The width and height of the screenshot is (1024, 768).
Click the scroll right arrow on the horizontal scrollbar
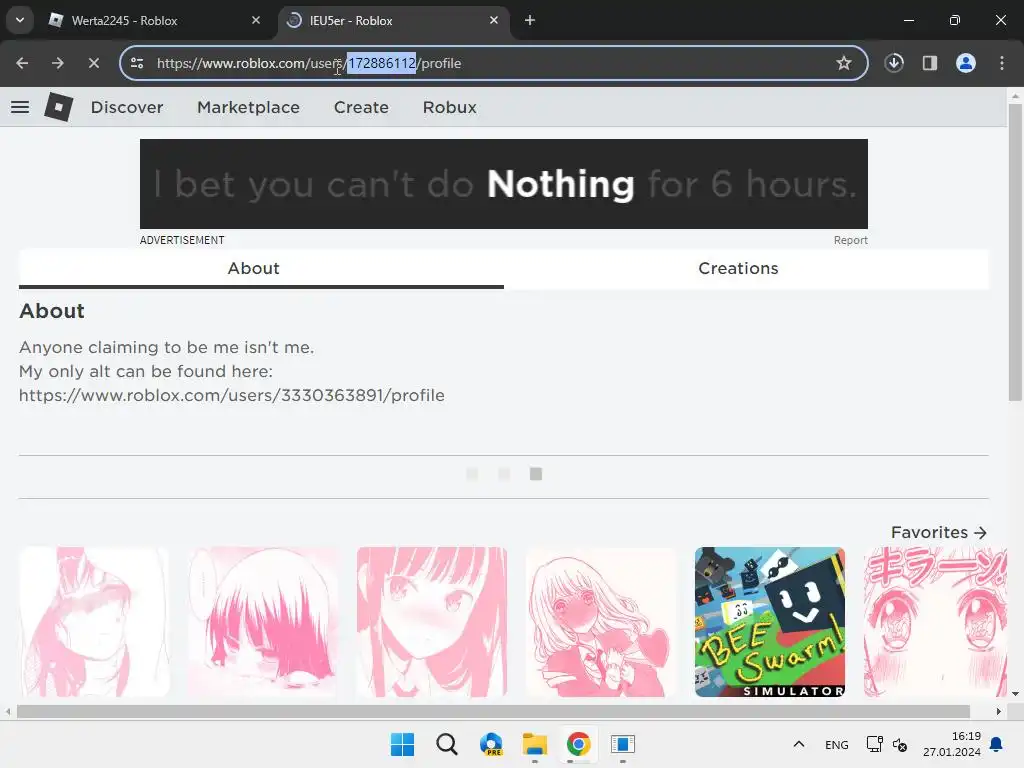click(x=998, y=711)
